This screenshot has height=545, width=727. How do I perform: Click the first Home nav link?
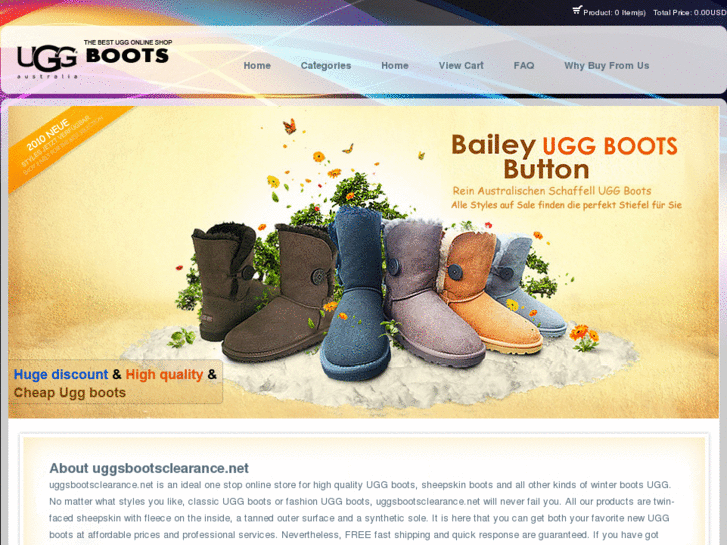click(257, 65)
